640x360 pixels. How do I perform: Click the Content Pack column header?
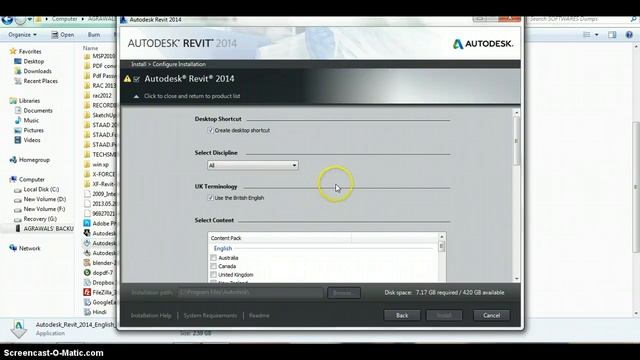point(280,238)
